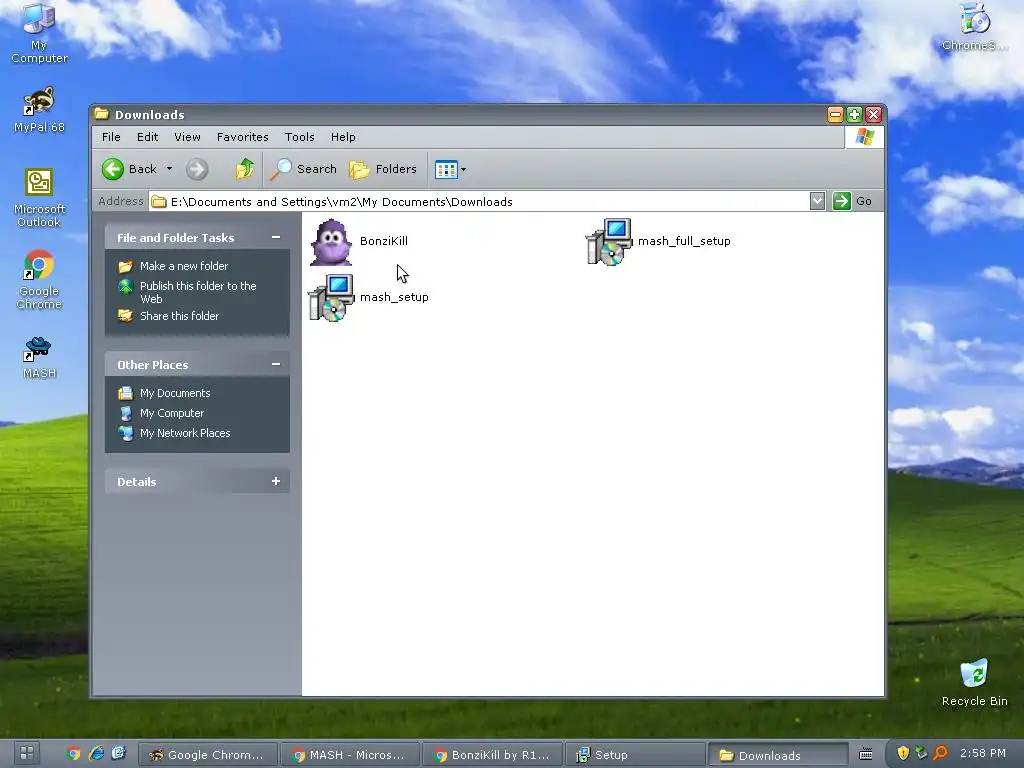Go up one folder level icon
This screenshot has height=768, width=1024.
click(245, 169)
